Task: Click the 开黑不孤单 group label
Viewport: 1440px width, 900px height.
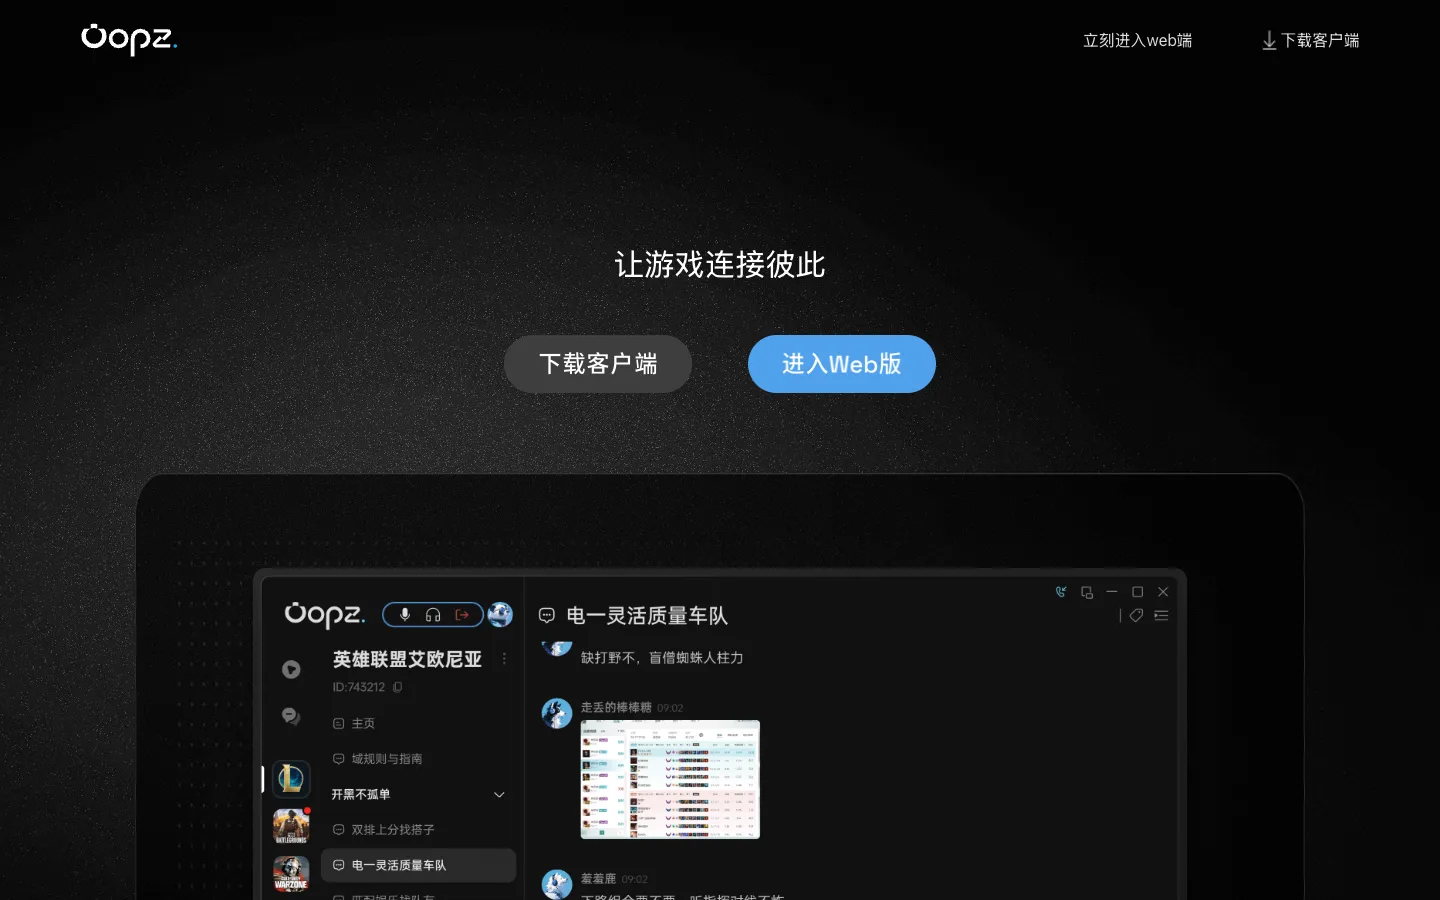Action: point(361,794)
